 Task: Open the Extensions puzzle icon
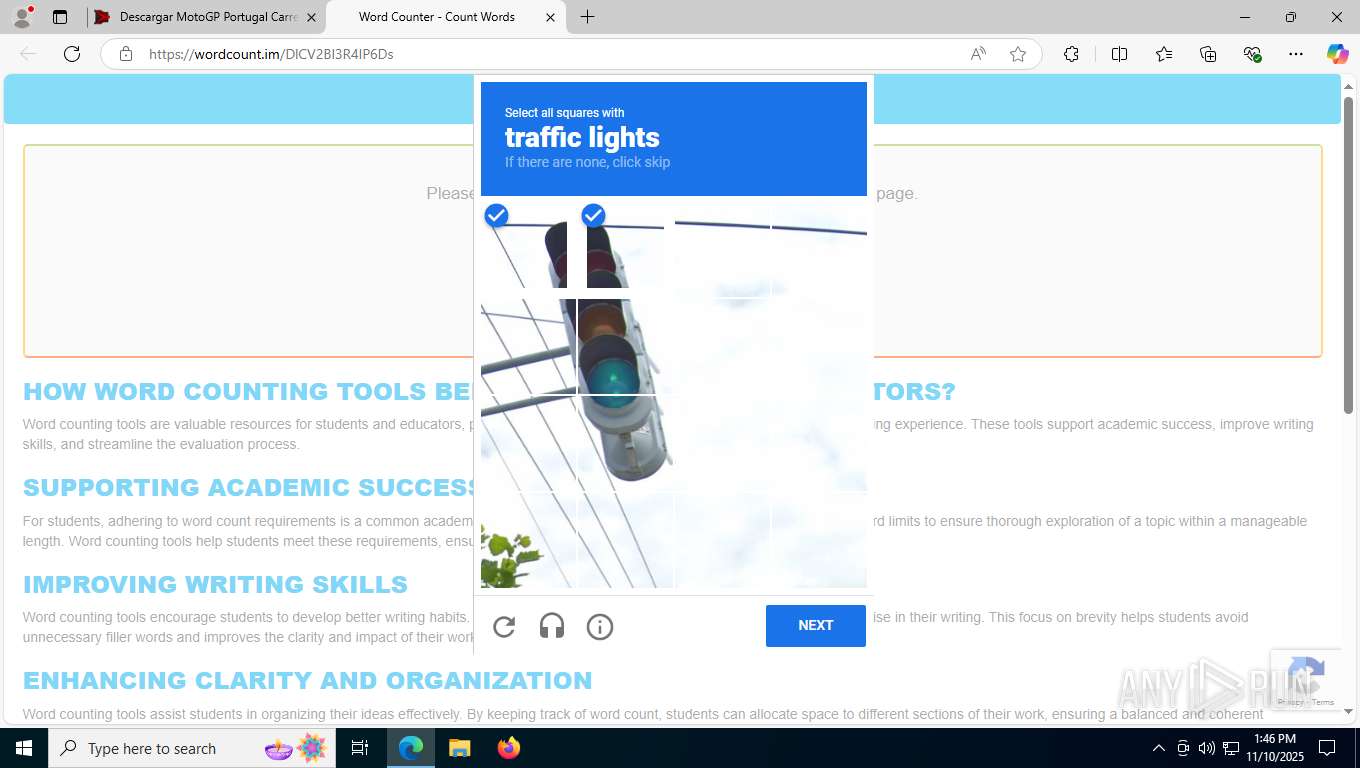[1071, 54]
